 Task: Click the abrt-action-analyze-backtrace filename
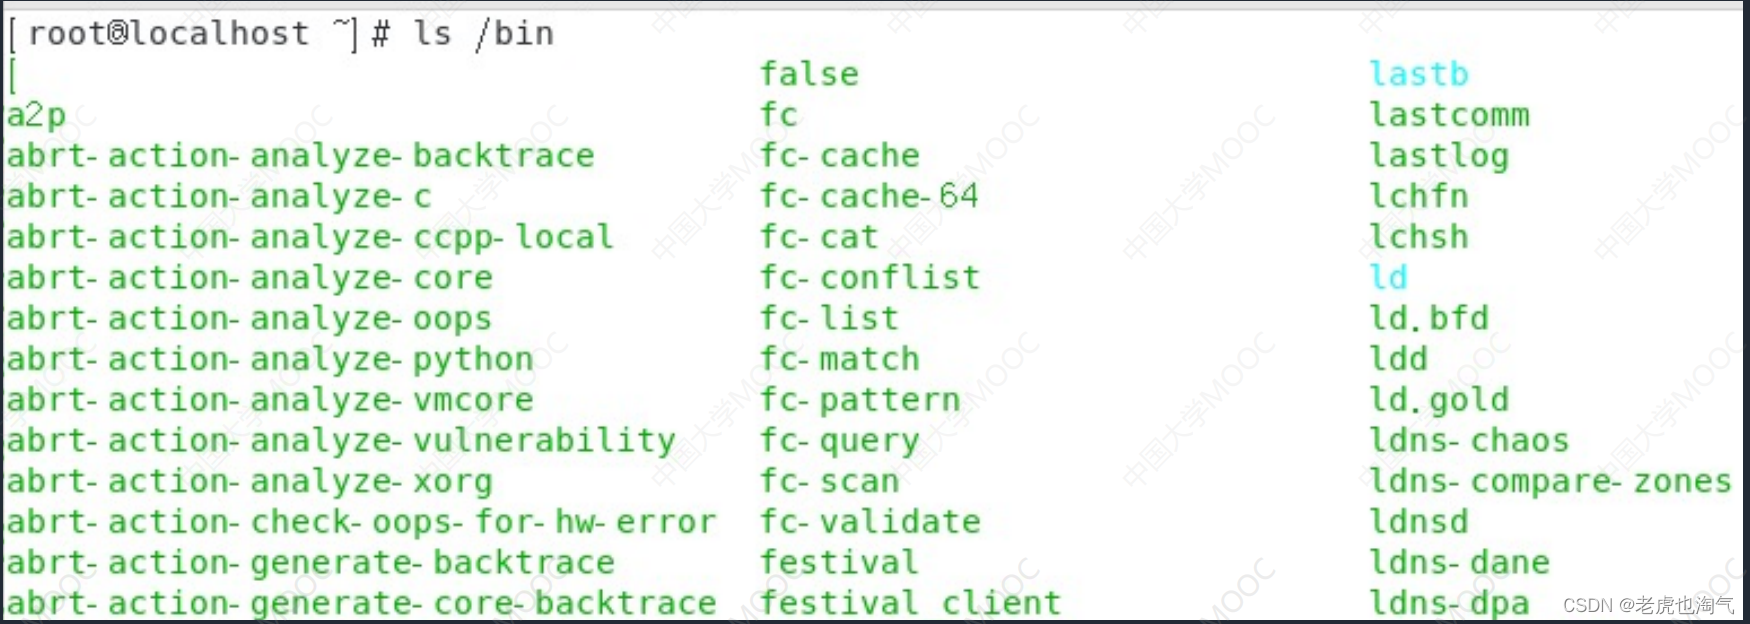click(x=300, y=156)
